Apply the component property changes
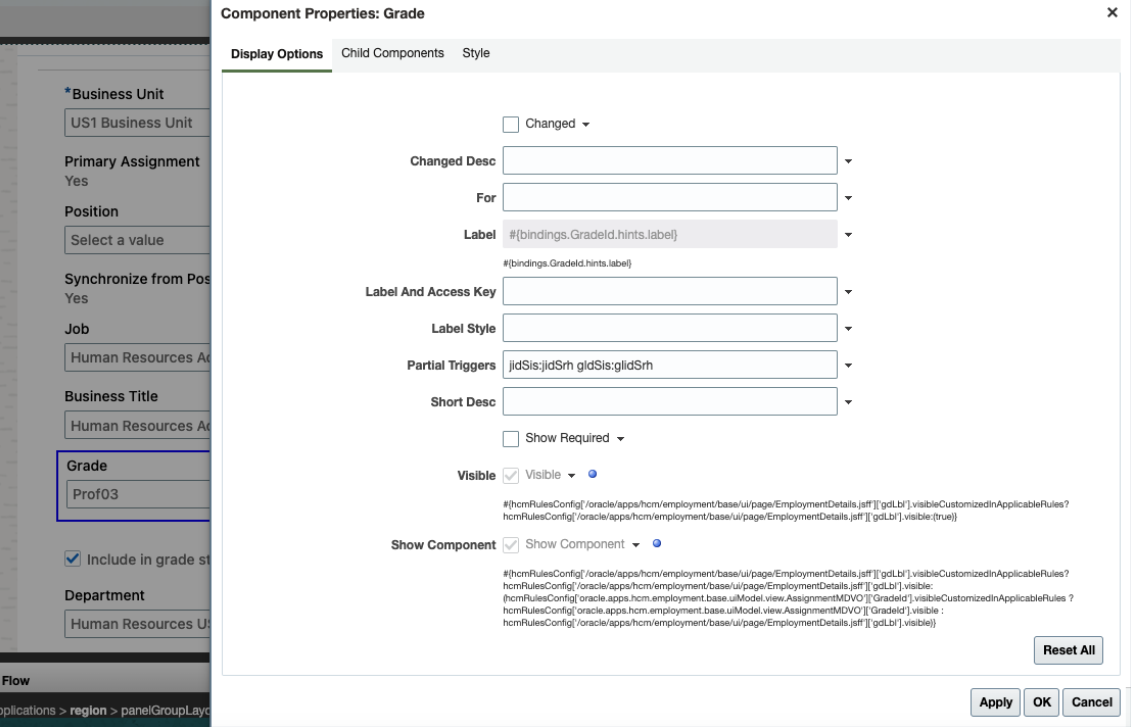This screenshot has width=1131, height=727. 995,702
